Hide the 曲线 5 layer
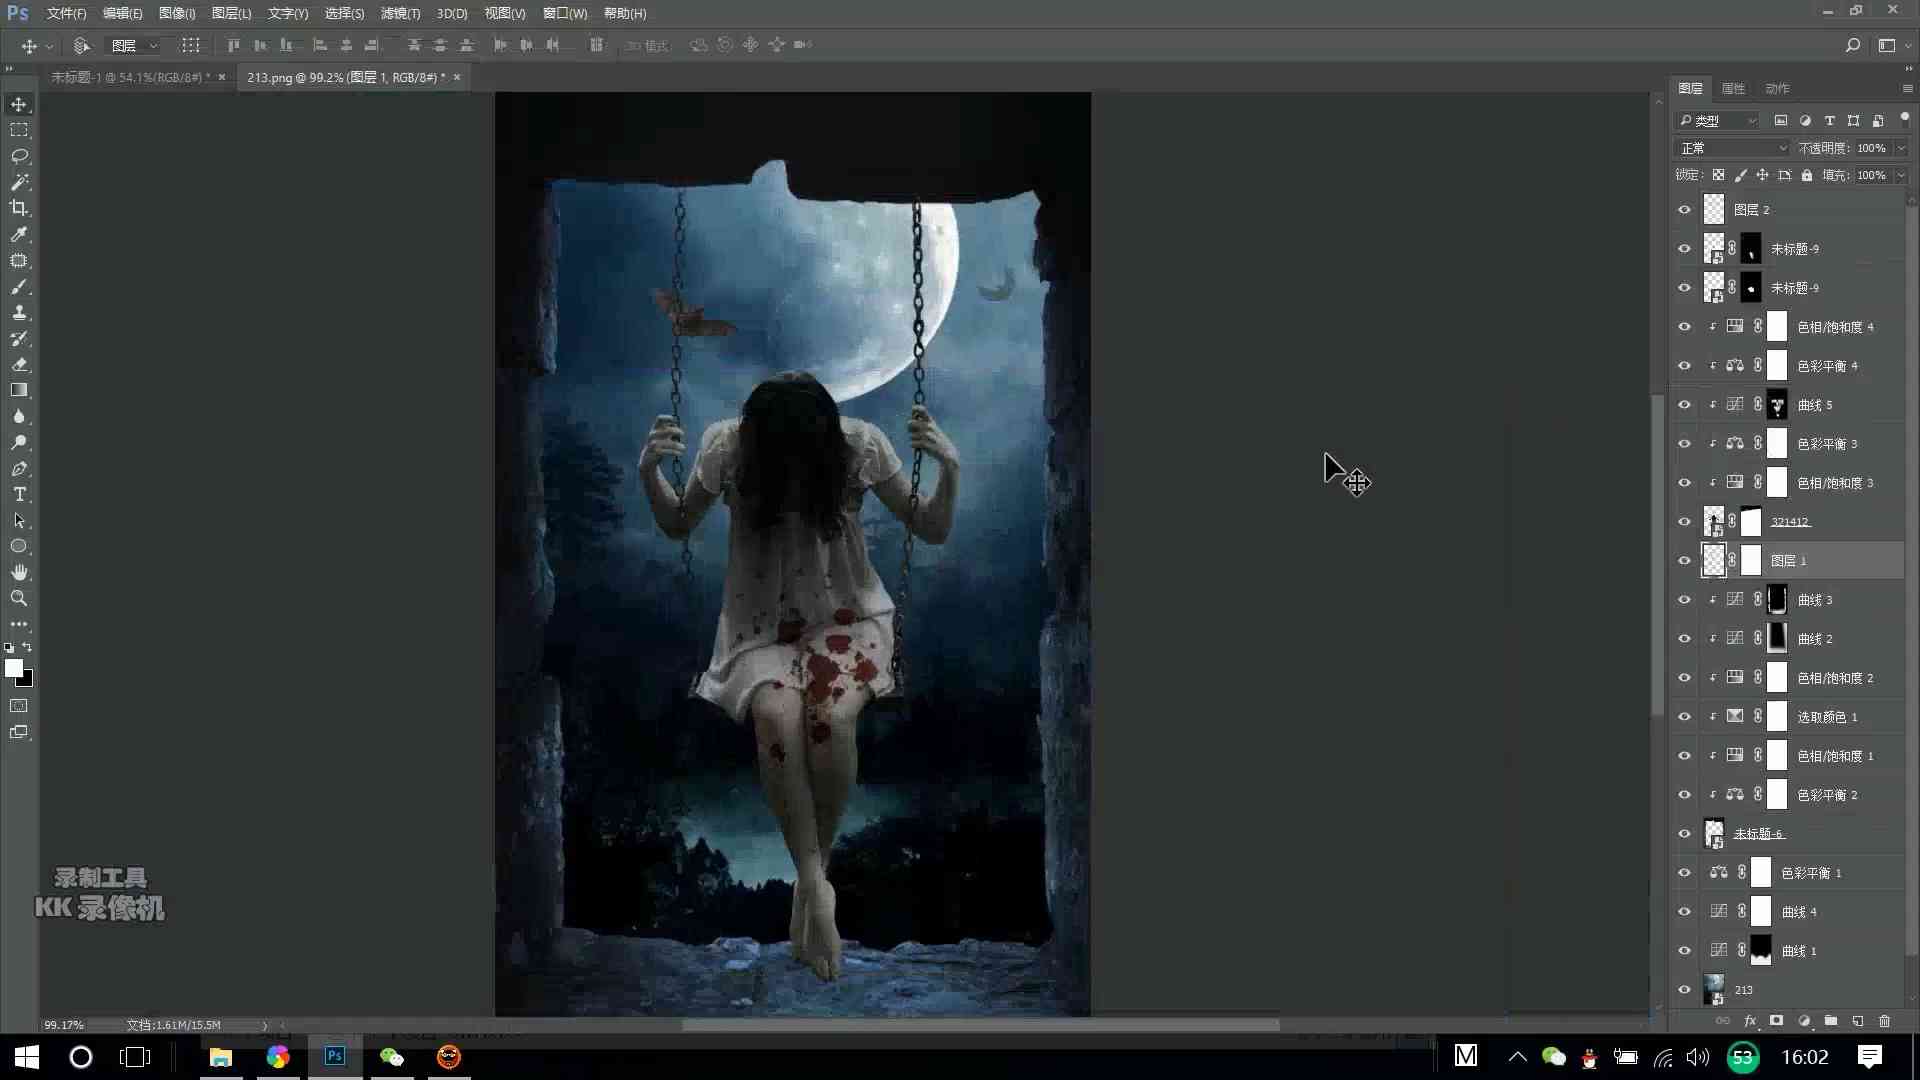Screen dimensions: 1920x1080 point(1685,405)
